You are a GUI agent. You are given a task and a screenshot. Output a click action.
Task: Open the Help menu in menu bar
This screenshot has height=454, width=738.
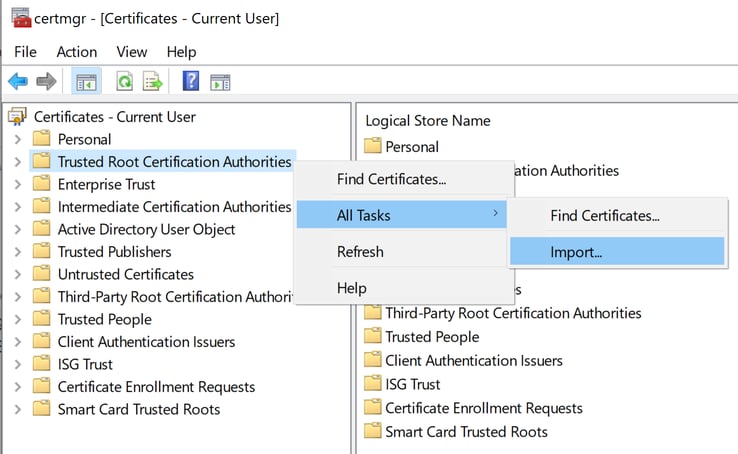click(181, 52)
